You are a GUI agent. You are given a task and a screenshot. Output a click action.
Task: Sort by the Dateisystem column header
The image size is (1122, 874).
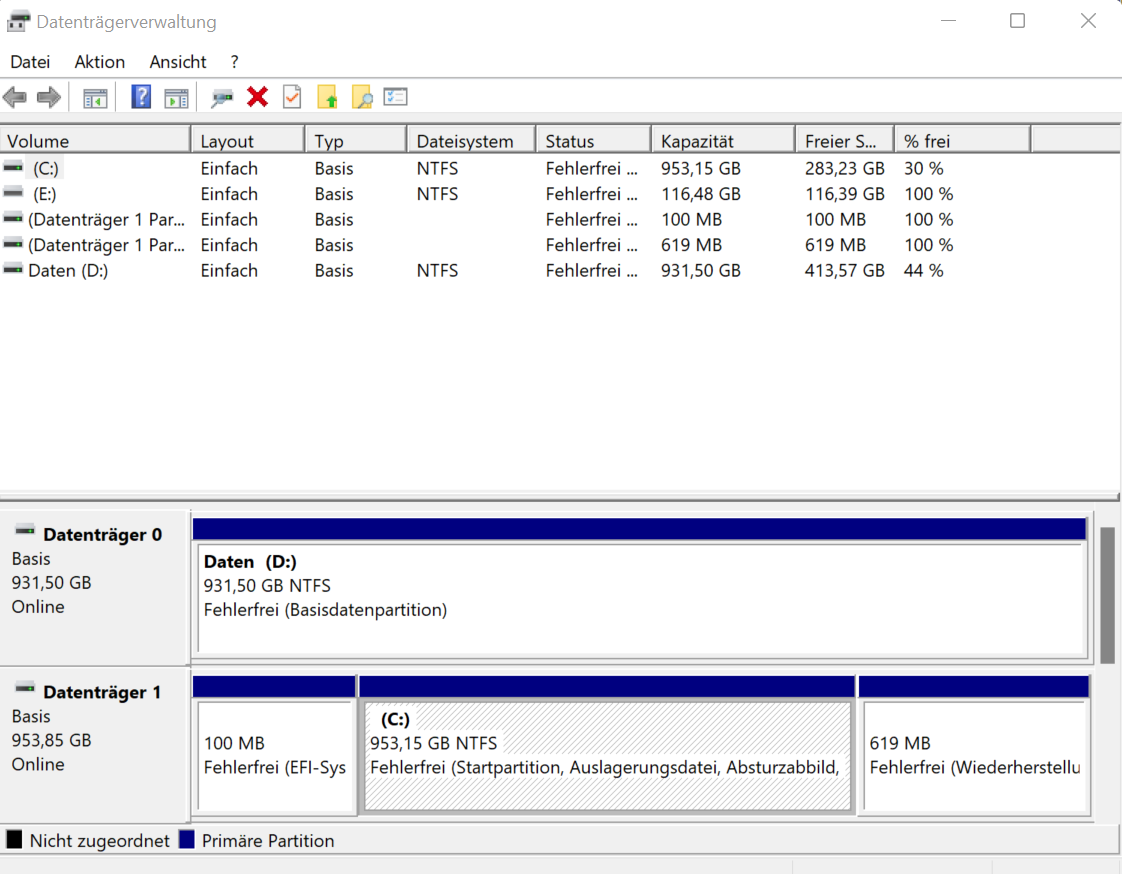[472, 140]
